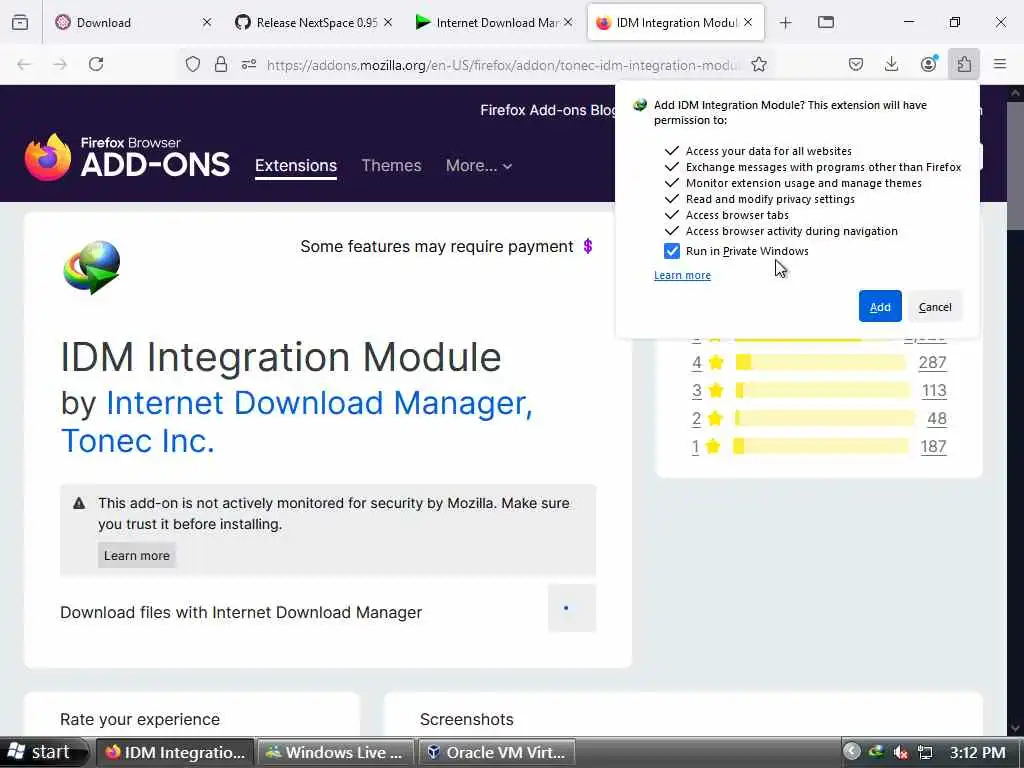Open Internet Download Manager, Tonec Inc. author link
The height and width of the screenshot is (768, 1024).
pyautogui.click(x=296, y=422)
